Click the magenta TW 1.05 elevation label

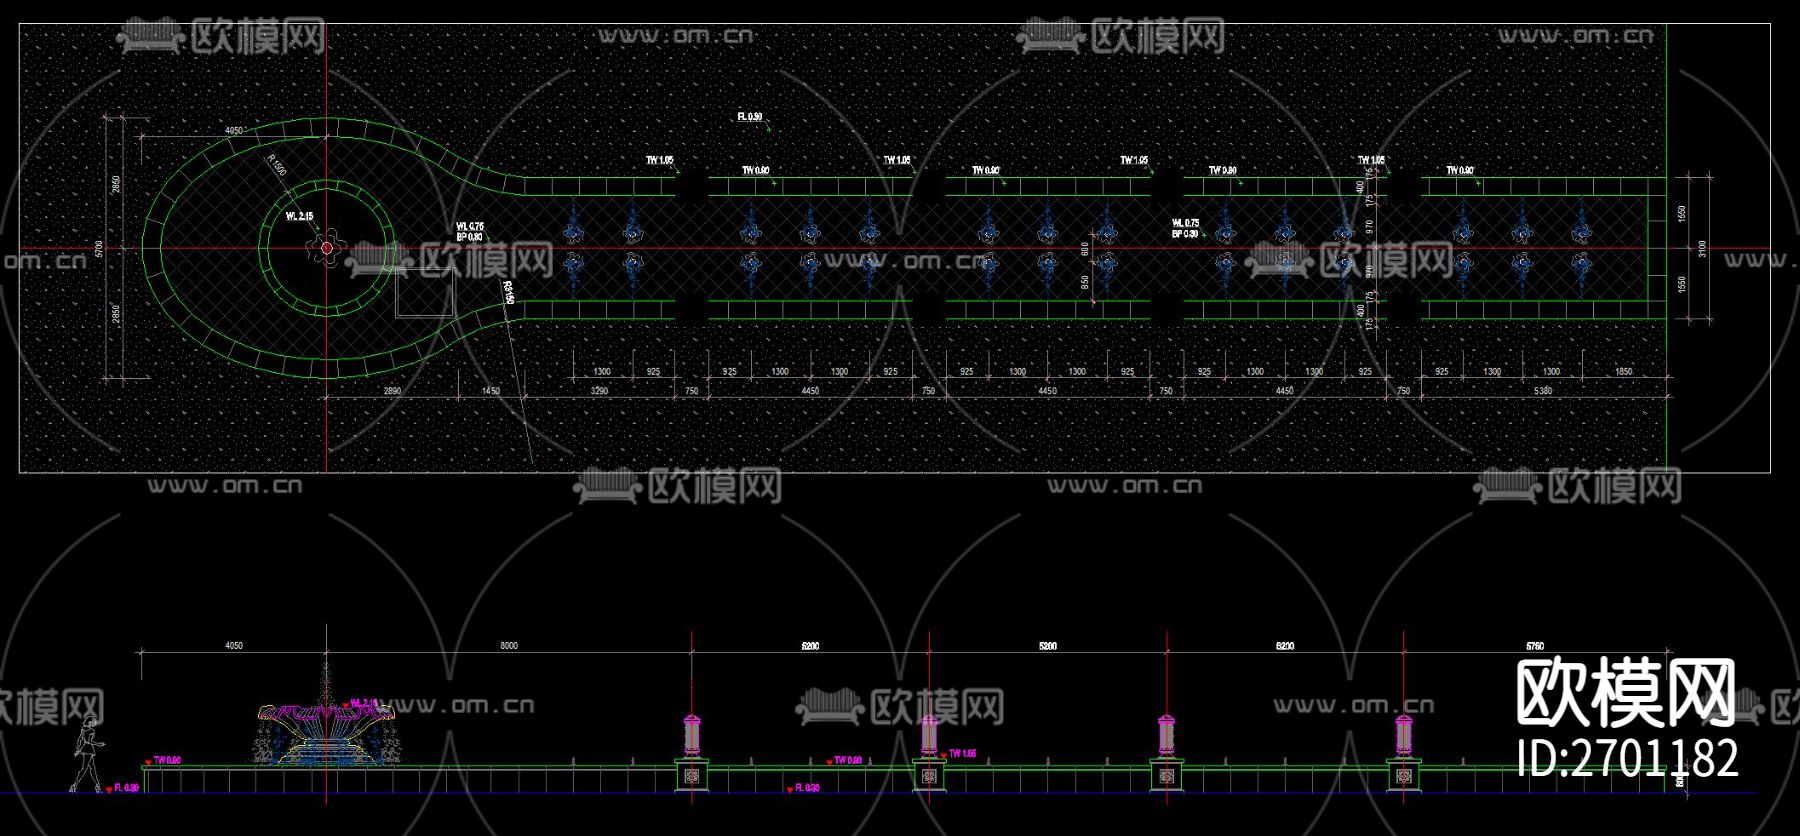pos(962,754)
